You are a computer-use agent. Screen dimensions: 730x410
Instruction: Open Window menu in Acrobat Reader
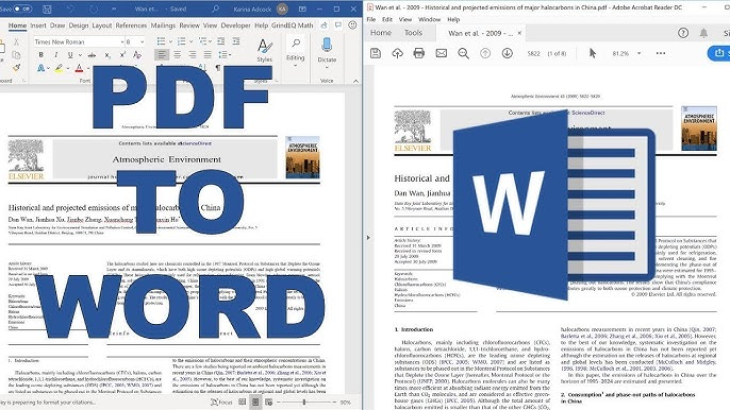point(429,20)
